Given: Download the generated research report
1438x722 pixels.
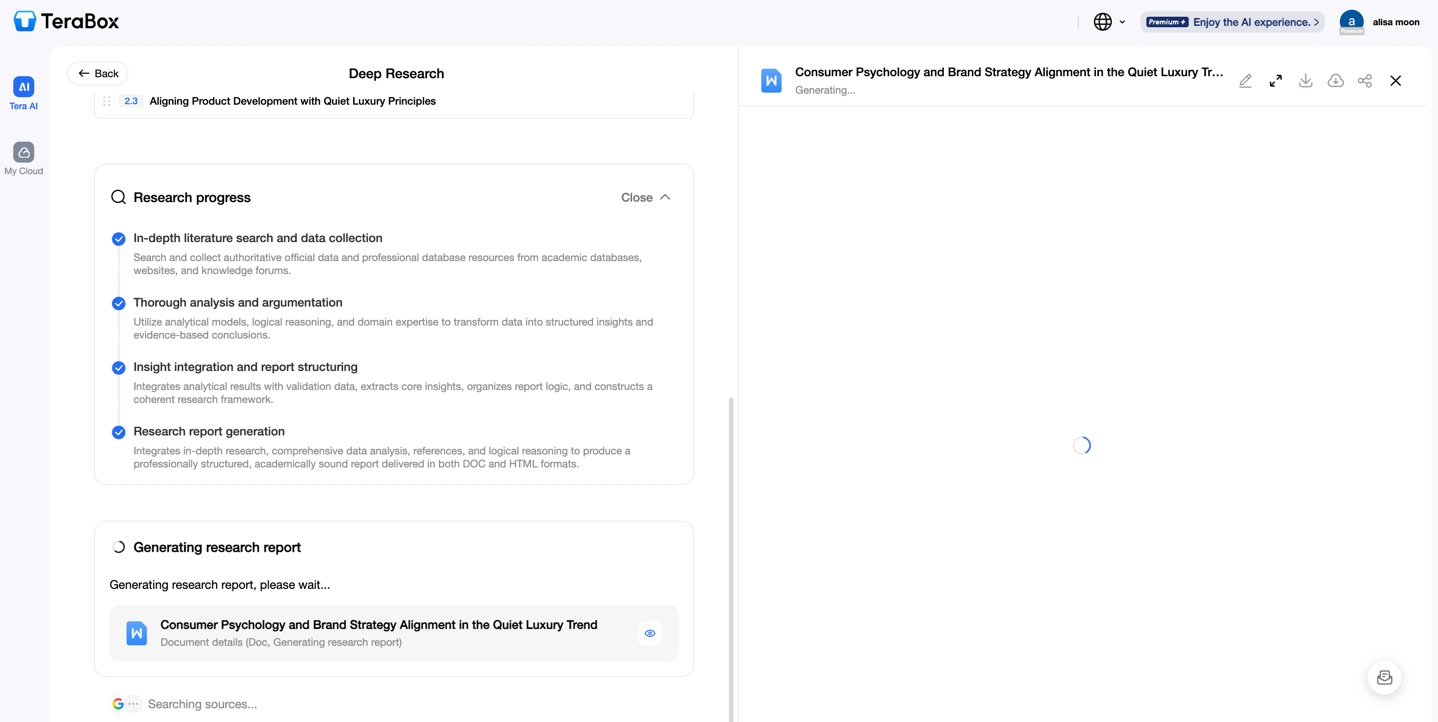Looking at the screenshot, I should tap(1305, 80).
